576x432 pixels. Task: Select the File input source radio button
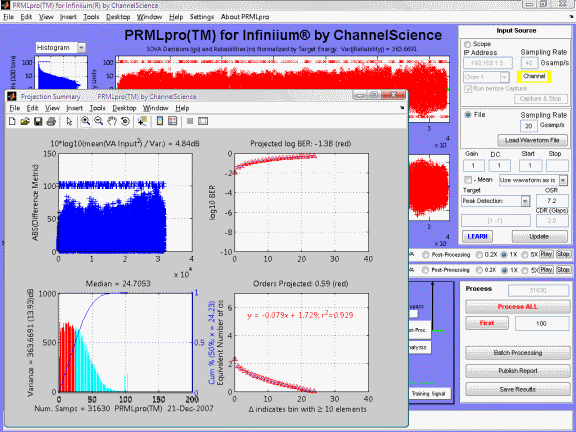468,115
